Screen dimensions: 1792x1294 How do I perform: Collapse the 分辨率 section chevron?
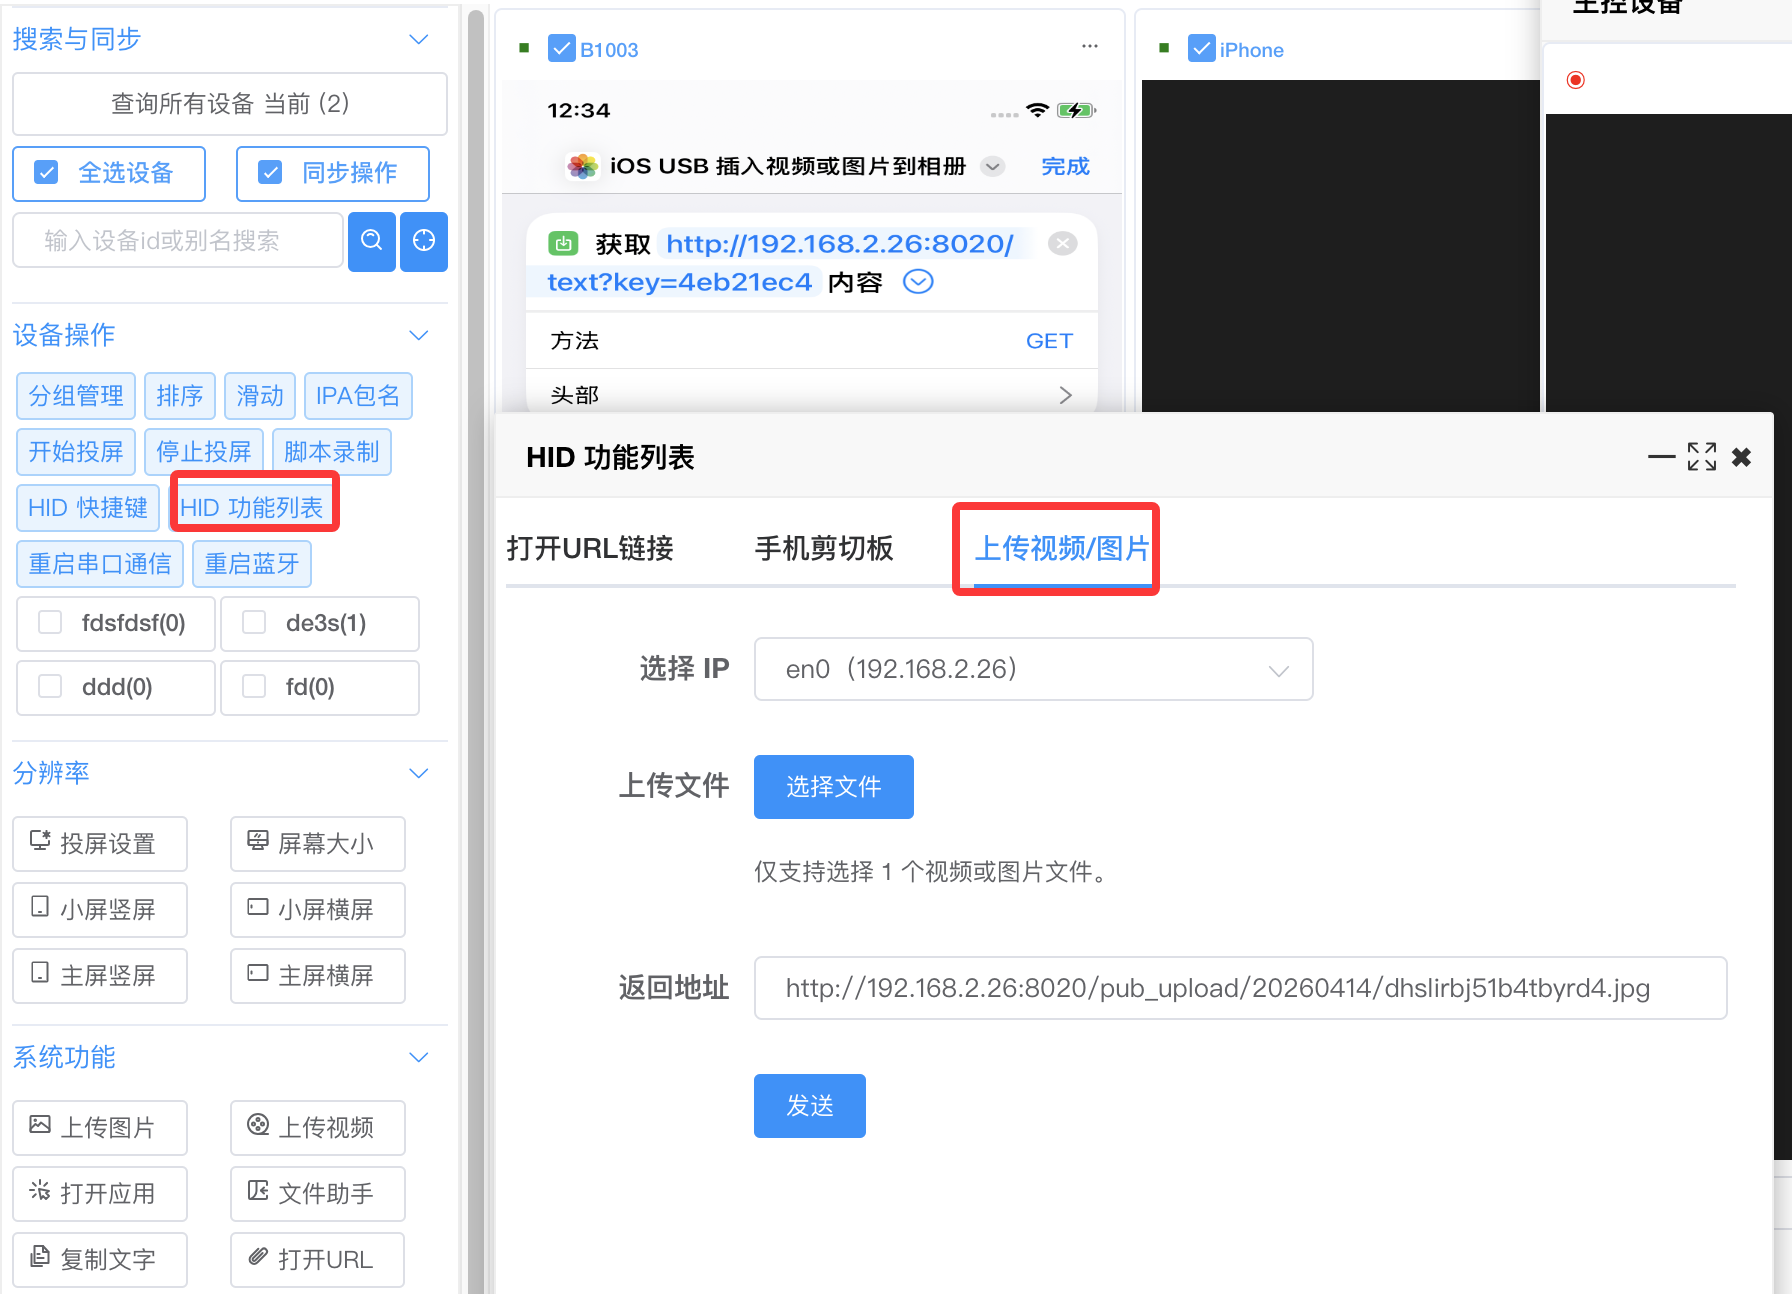[x=419, y=773]
